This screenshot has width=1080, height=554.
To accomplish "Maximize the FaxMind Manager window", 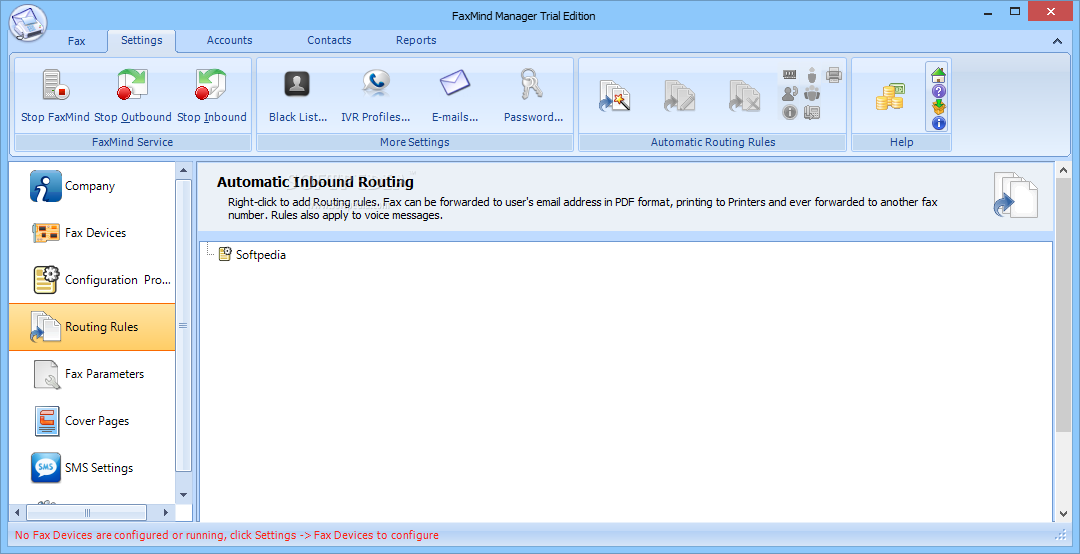I will (1015, 11).
